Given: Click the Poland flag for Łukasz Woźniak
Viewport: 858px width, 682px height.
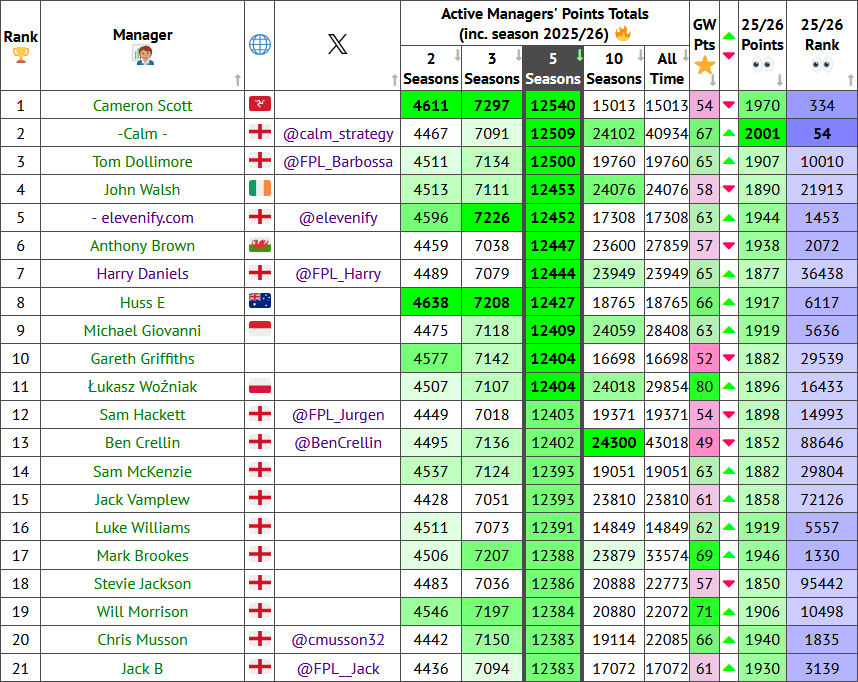Looking at the screenshot, I should click(x=260, y=385).
